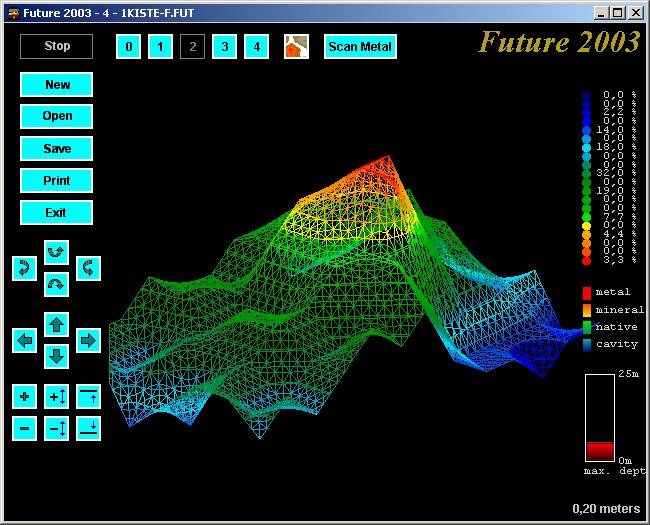
Task: Click the app icon in title bar
Action: click(x=14, y=13)
